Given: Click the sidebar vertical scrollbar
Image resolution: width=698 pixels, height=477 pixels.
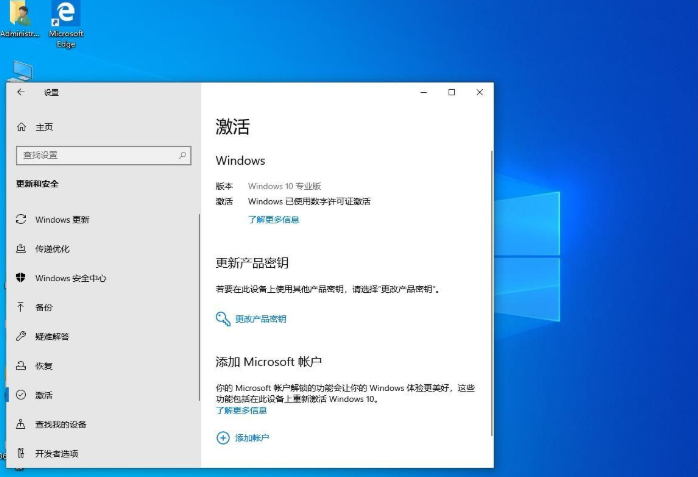Looking at the screenshot, I should point(199,307).
